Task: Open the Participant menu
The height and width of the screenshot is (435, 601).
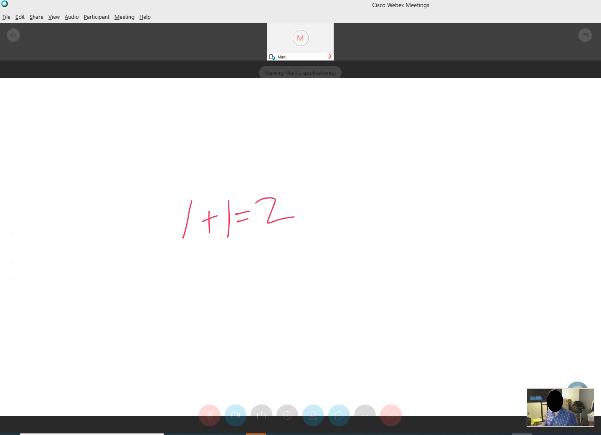Action: [x=97, y=17]
